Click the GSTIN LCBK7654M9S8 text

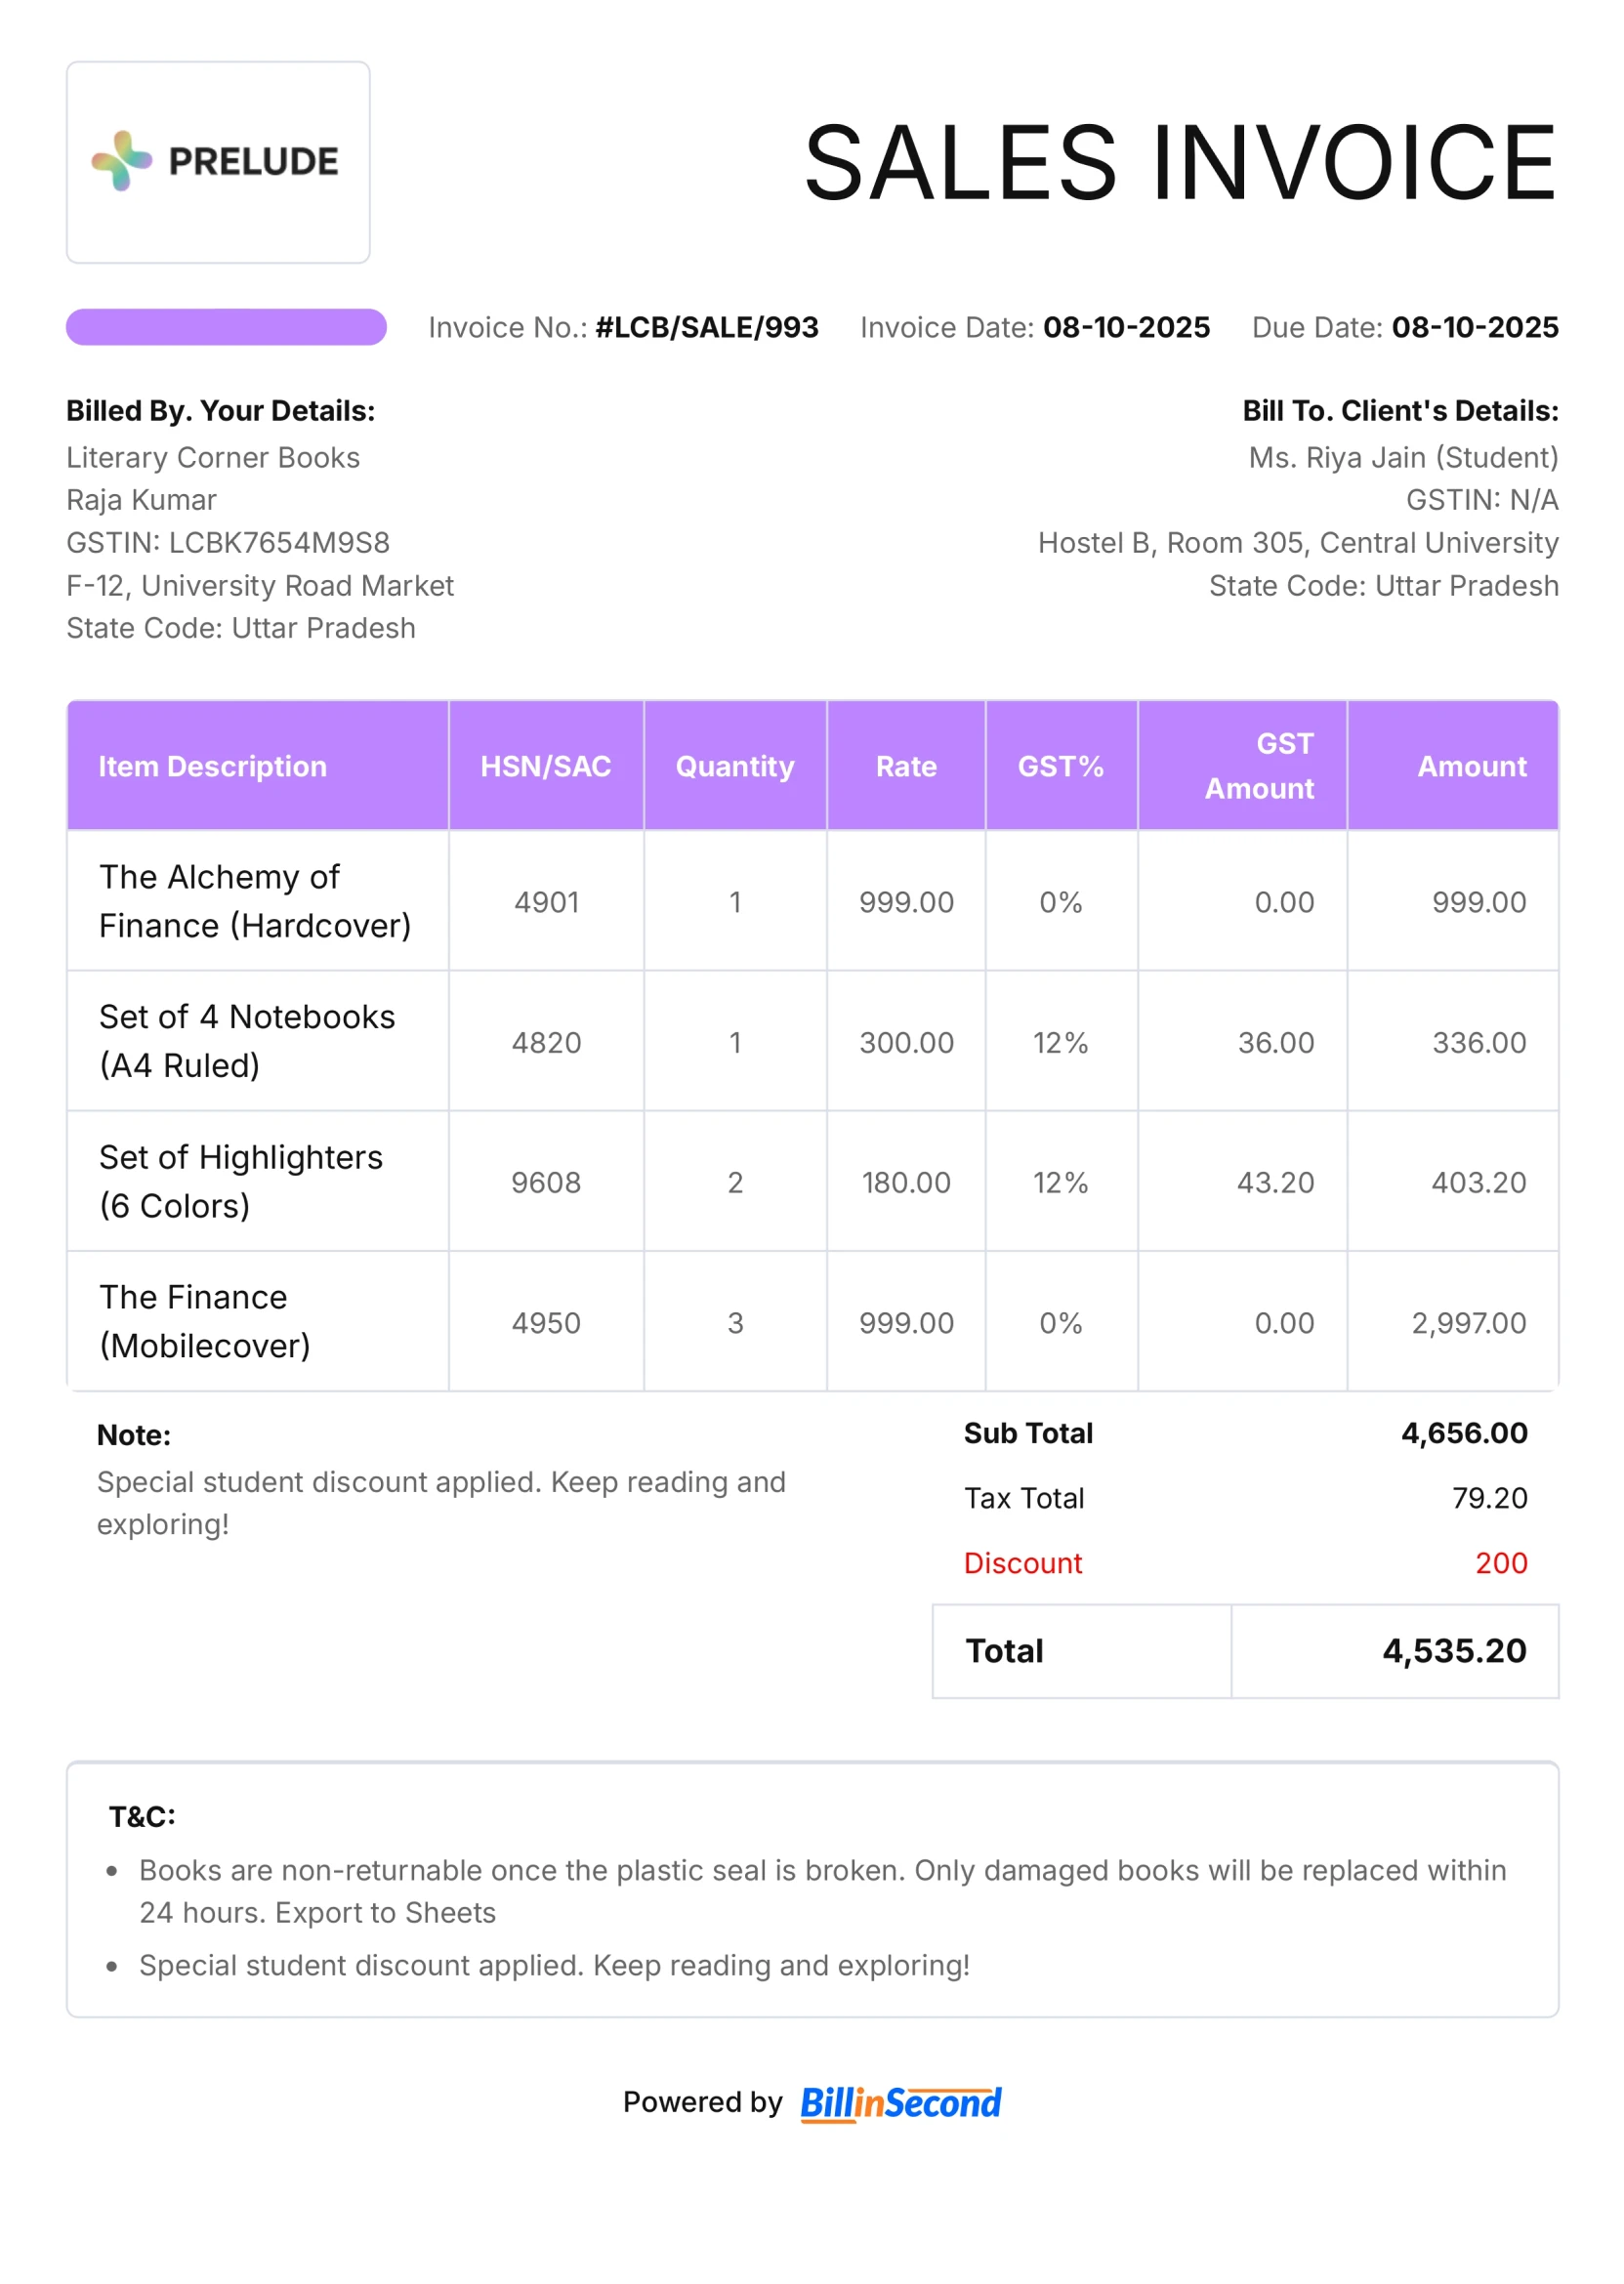[x=228, y=543]
